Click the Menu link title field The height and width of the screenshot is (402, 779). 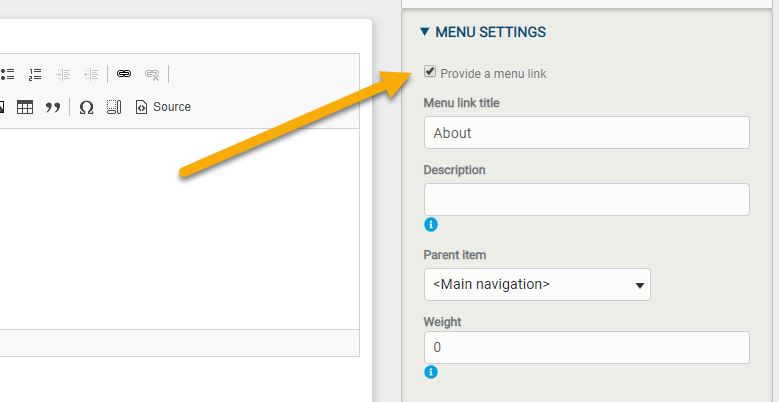click(x=586, y=133)
